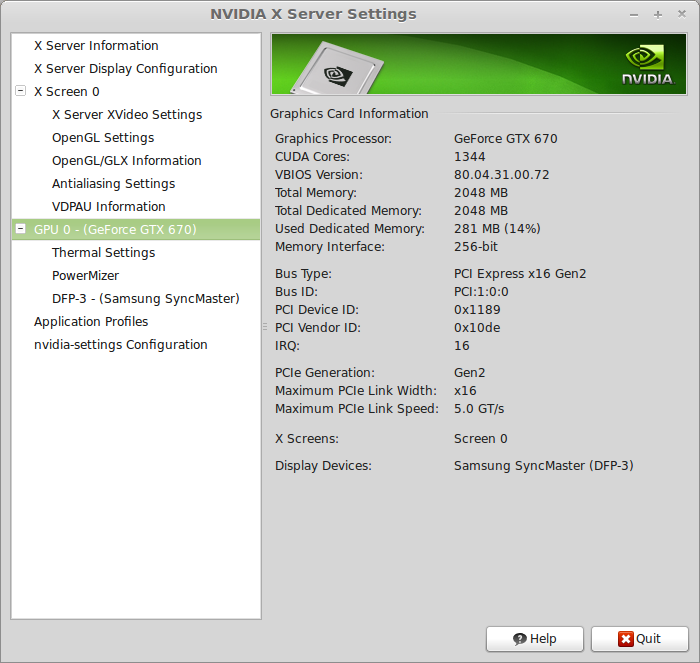The height and width of the screenshot is (663, 700).
Task: Maximize the window with plus button
Action: pos(658,15)
